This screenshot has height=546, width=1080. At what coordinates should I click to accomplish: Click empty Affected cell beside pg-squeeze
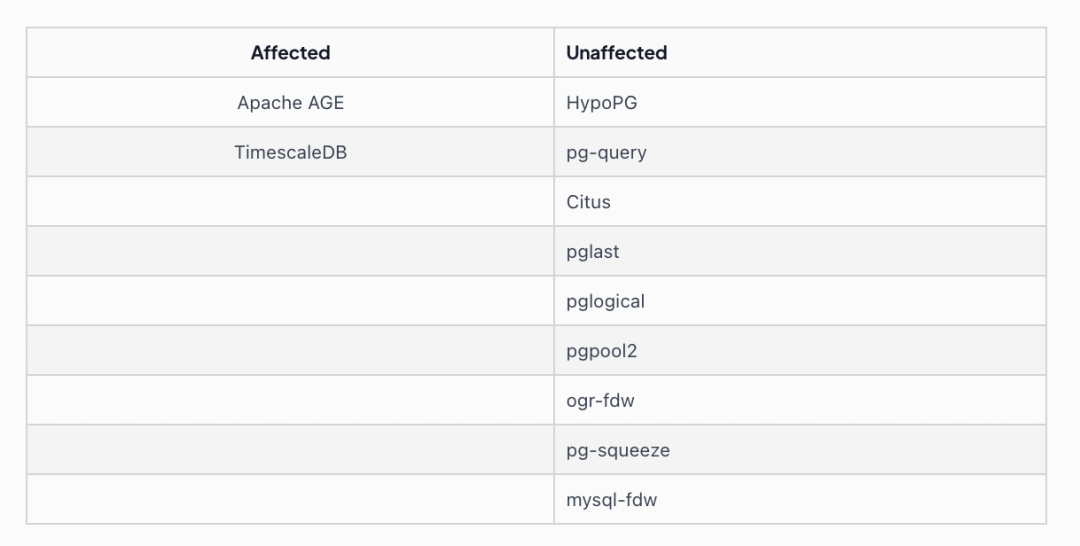point(290,449)
